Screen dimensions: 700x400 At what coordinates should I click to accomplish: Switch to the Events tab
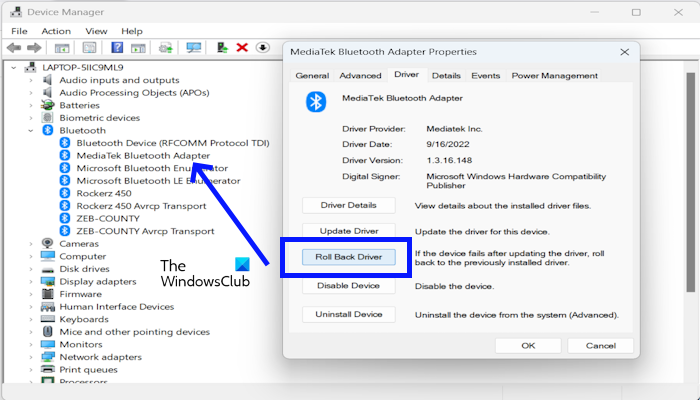pyautogui.click(x=485, y=75)
